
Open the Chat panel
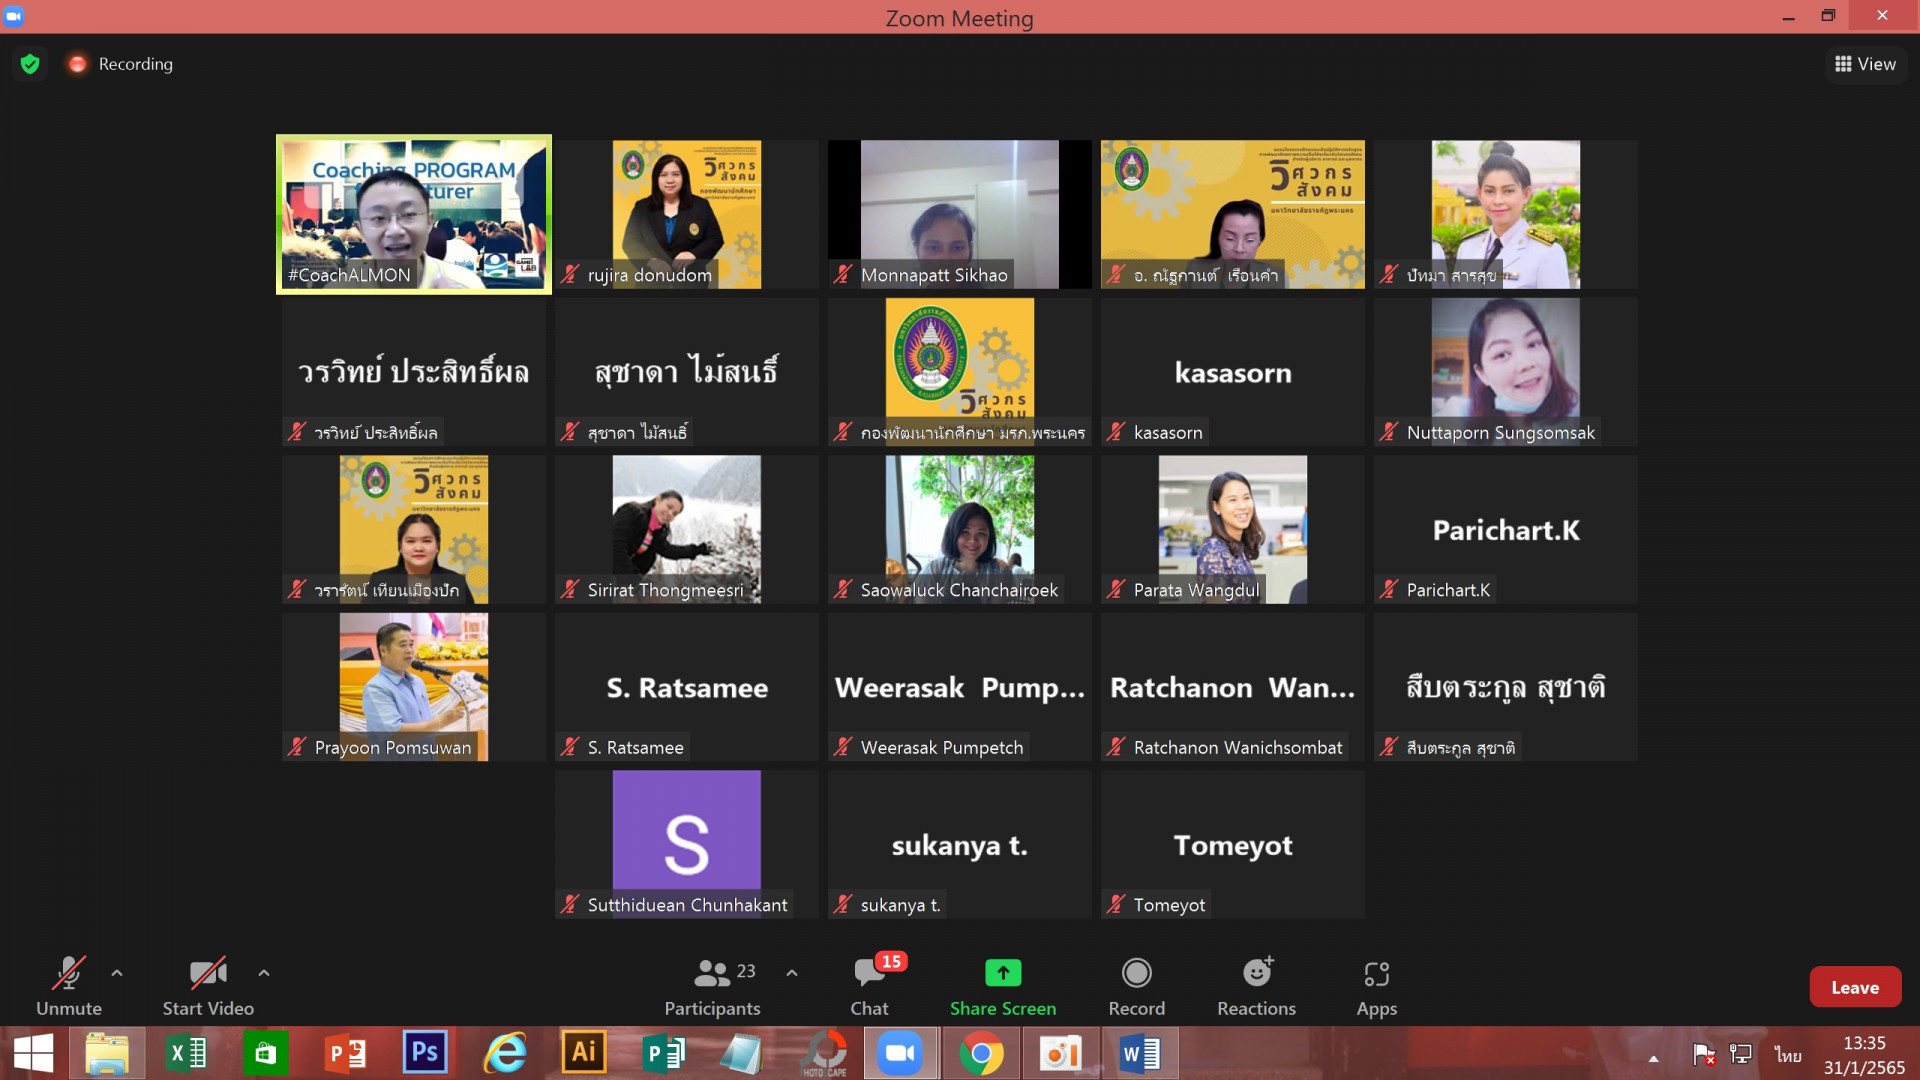tap(870, 986)
